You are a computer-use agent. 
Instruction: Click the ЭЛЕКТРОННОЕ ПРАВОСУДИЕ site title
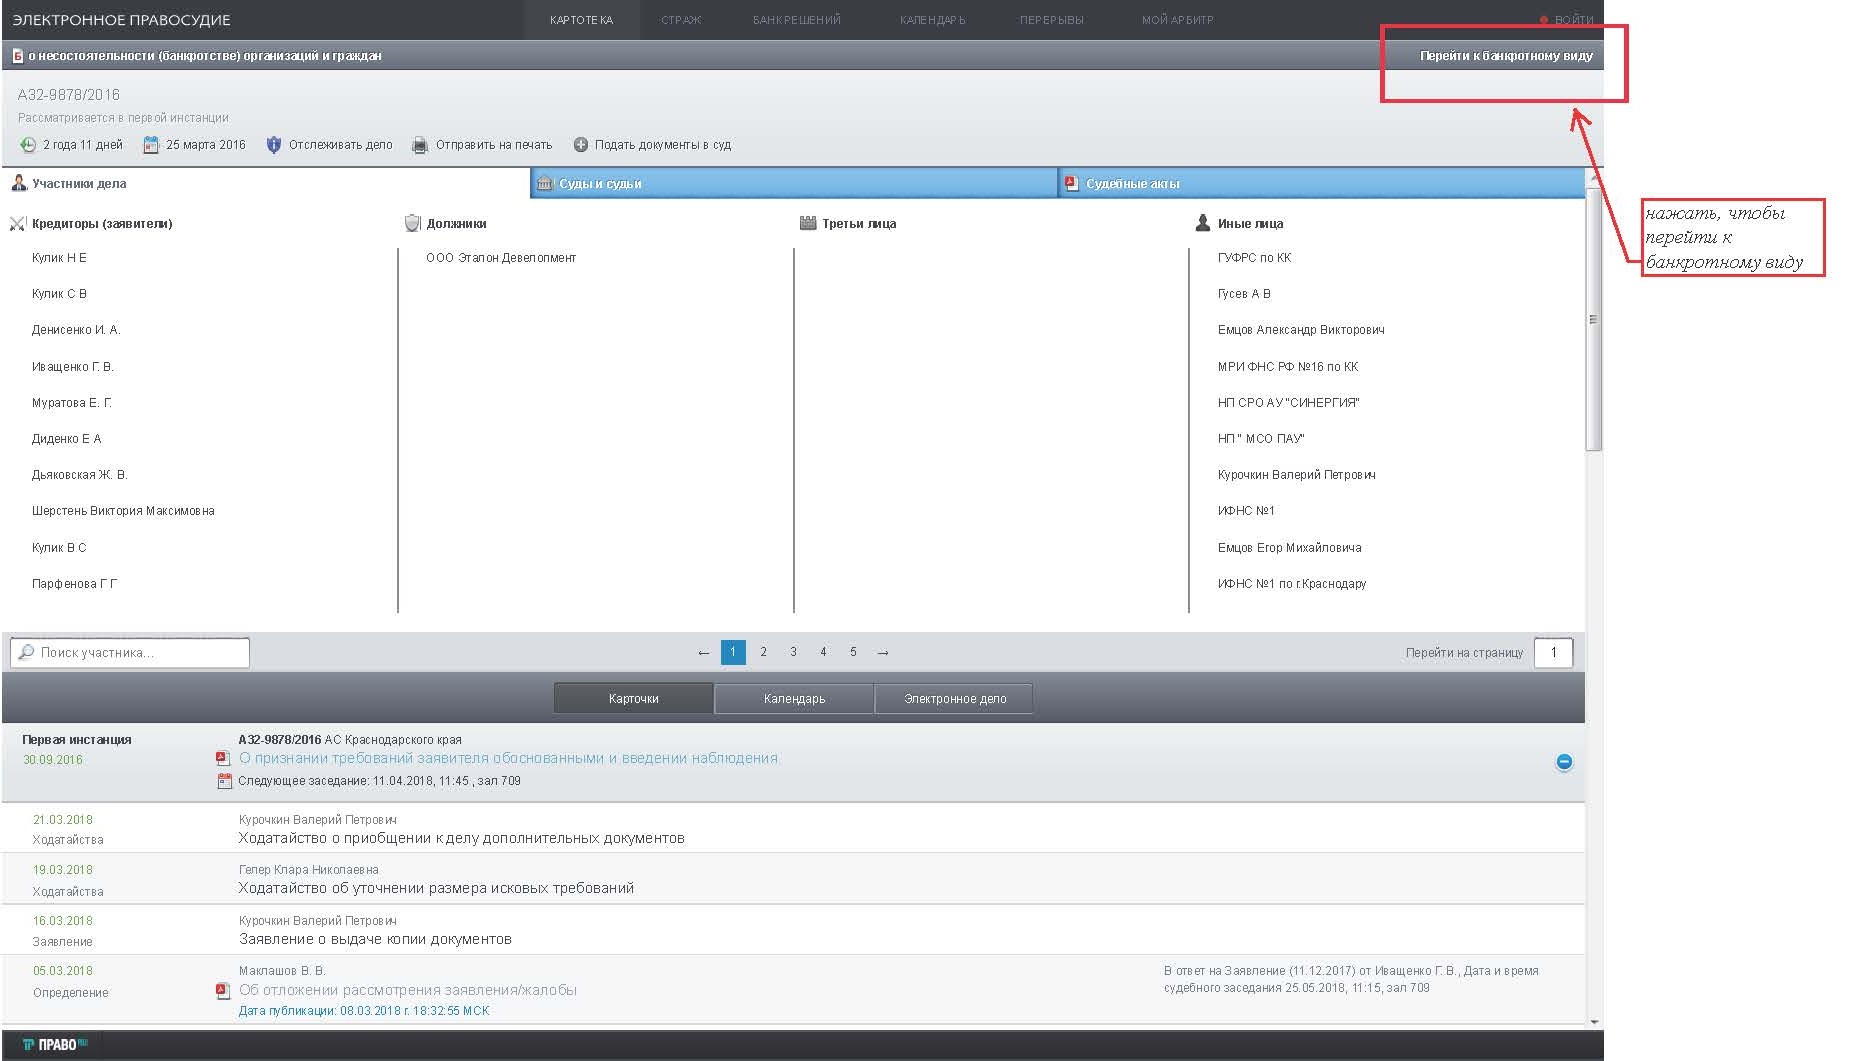tap(121, 20)
